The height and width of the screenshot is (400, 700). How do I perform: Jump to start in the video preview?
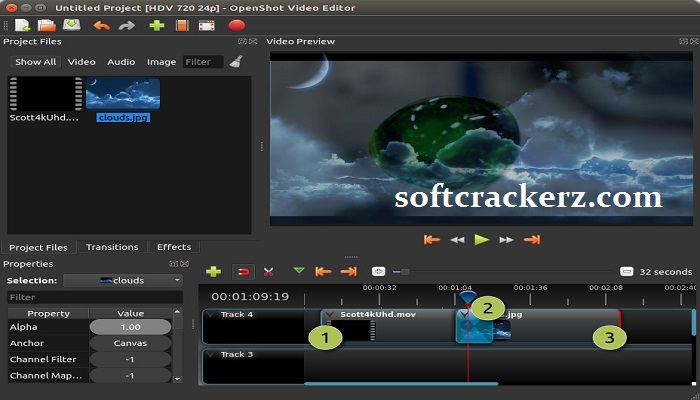coord(432,240)
